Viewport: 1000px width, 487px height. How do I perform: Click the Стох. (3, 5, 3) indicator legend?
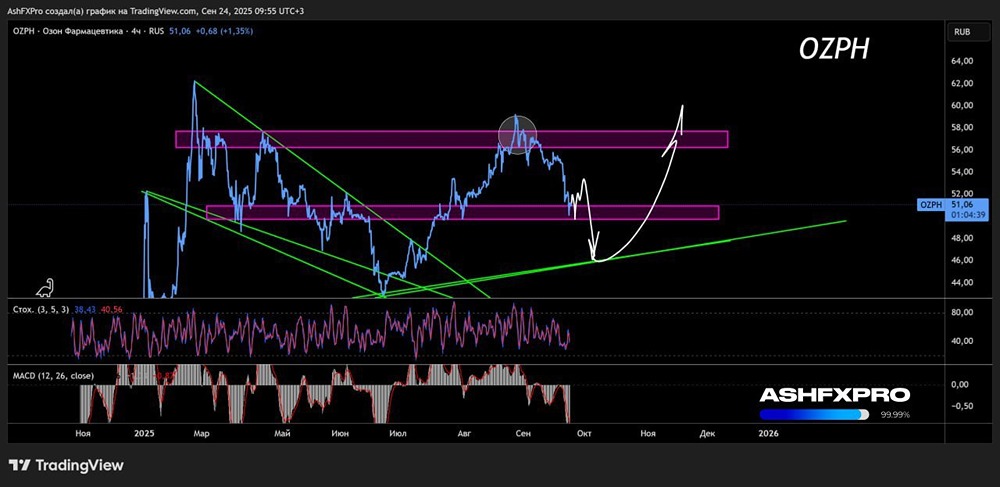pos(41,309)
